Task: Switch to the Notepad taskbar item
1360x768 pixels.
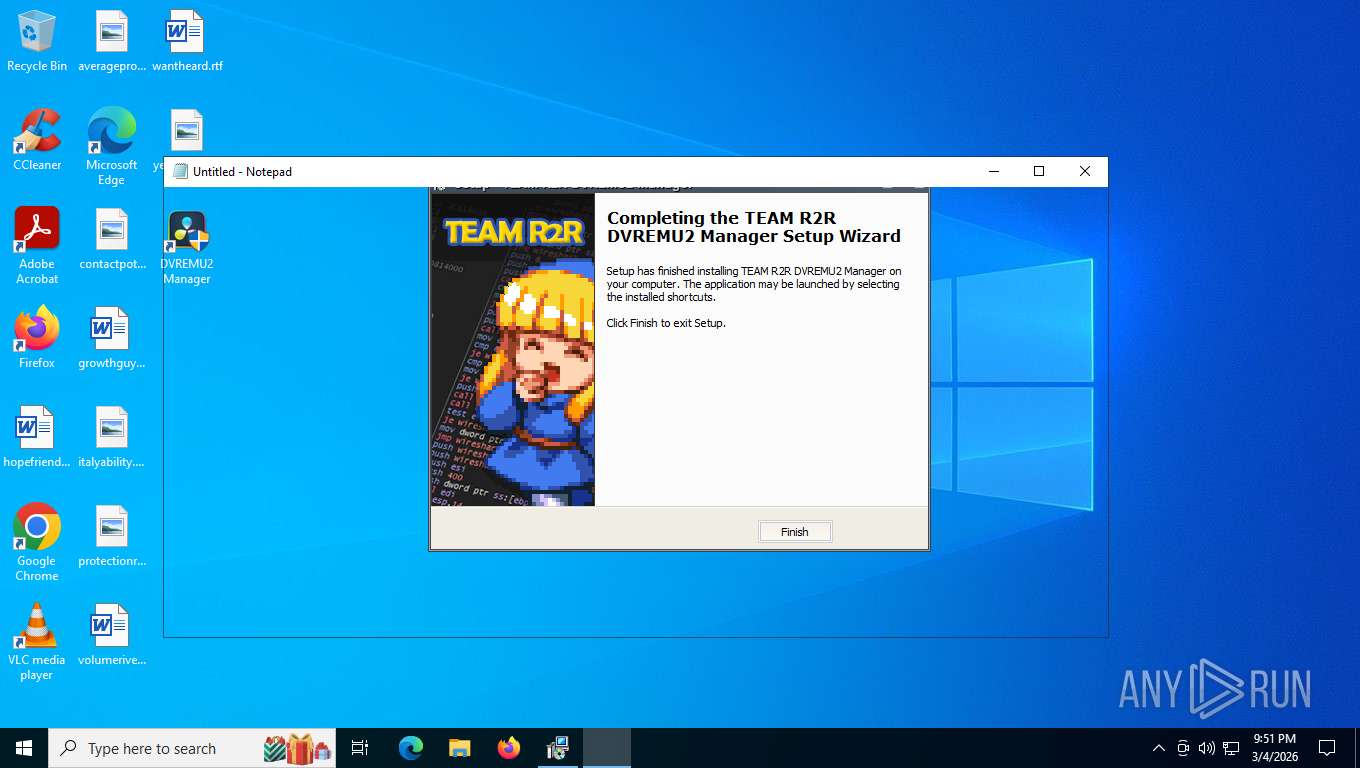Action: [607, 748]
